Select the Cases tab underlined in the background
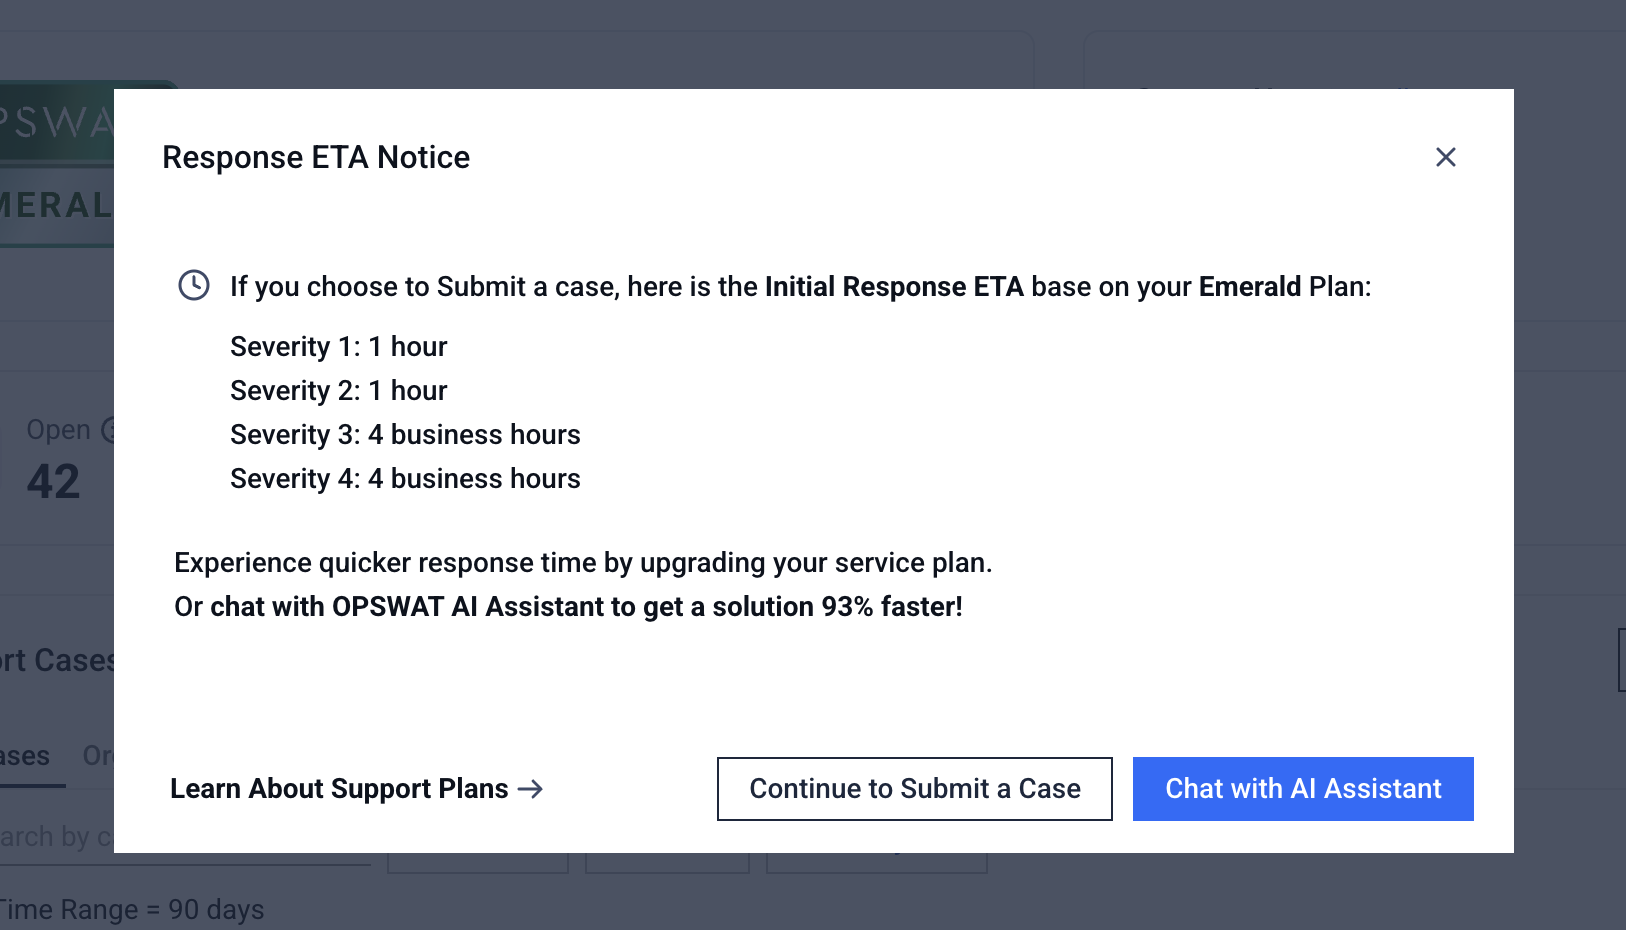Viewport: 1626px width, 930px height. tap(26, 756)
